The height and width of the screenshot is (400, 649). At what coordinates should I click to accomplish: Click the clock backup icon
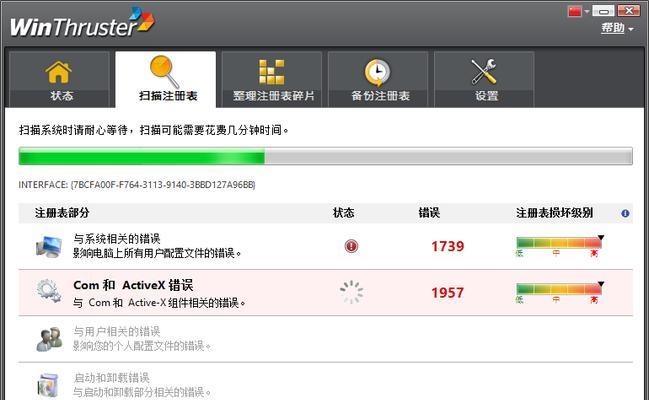pos(377,72)
